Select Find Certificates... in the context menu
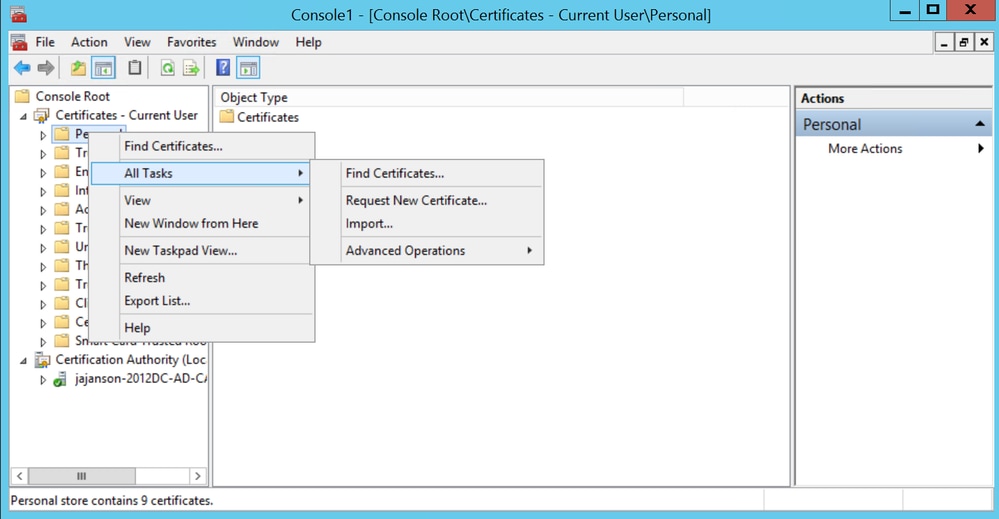Screen dimensions: 999x519 coord(202,146)
